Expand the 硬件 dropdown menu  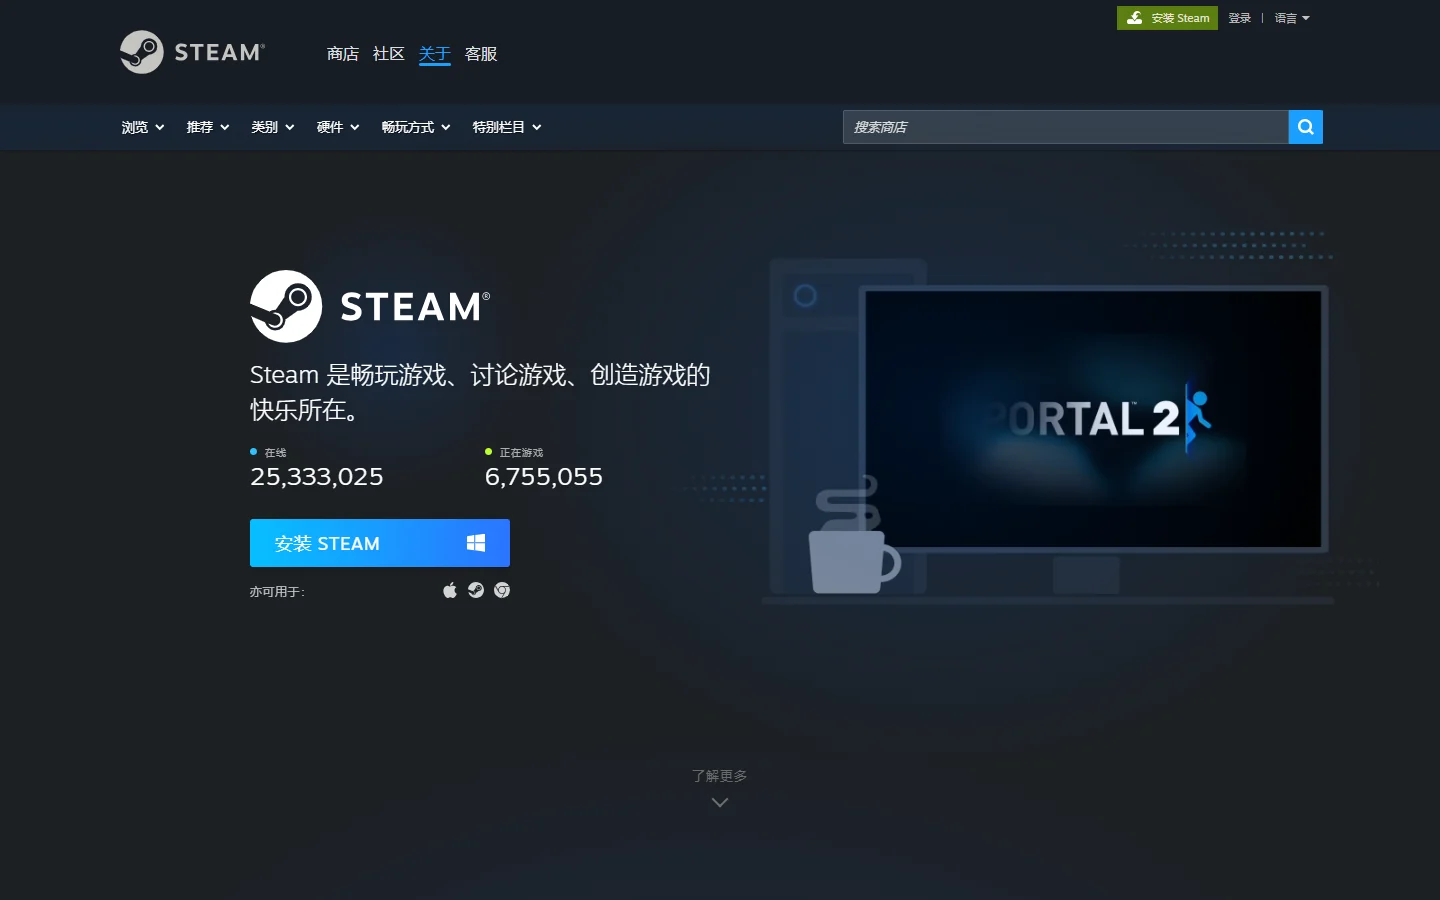(338, 127)
